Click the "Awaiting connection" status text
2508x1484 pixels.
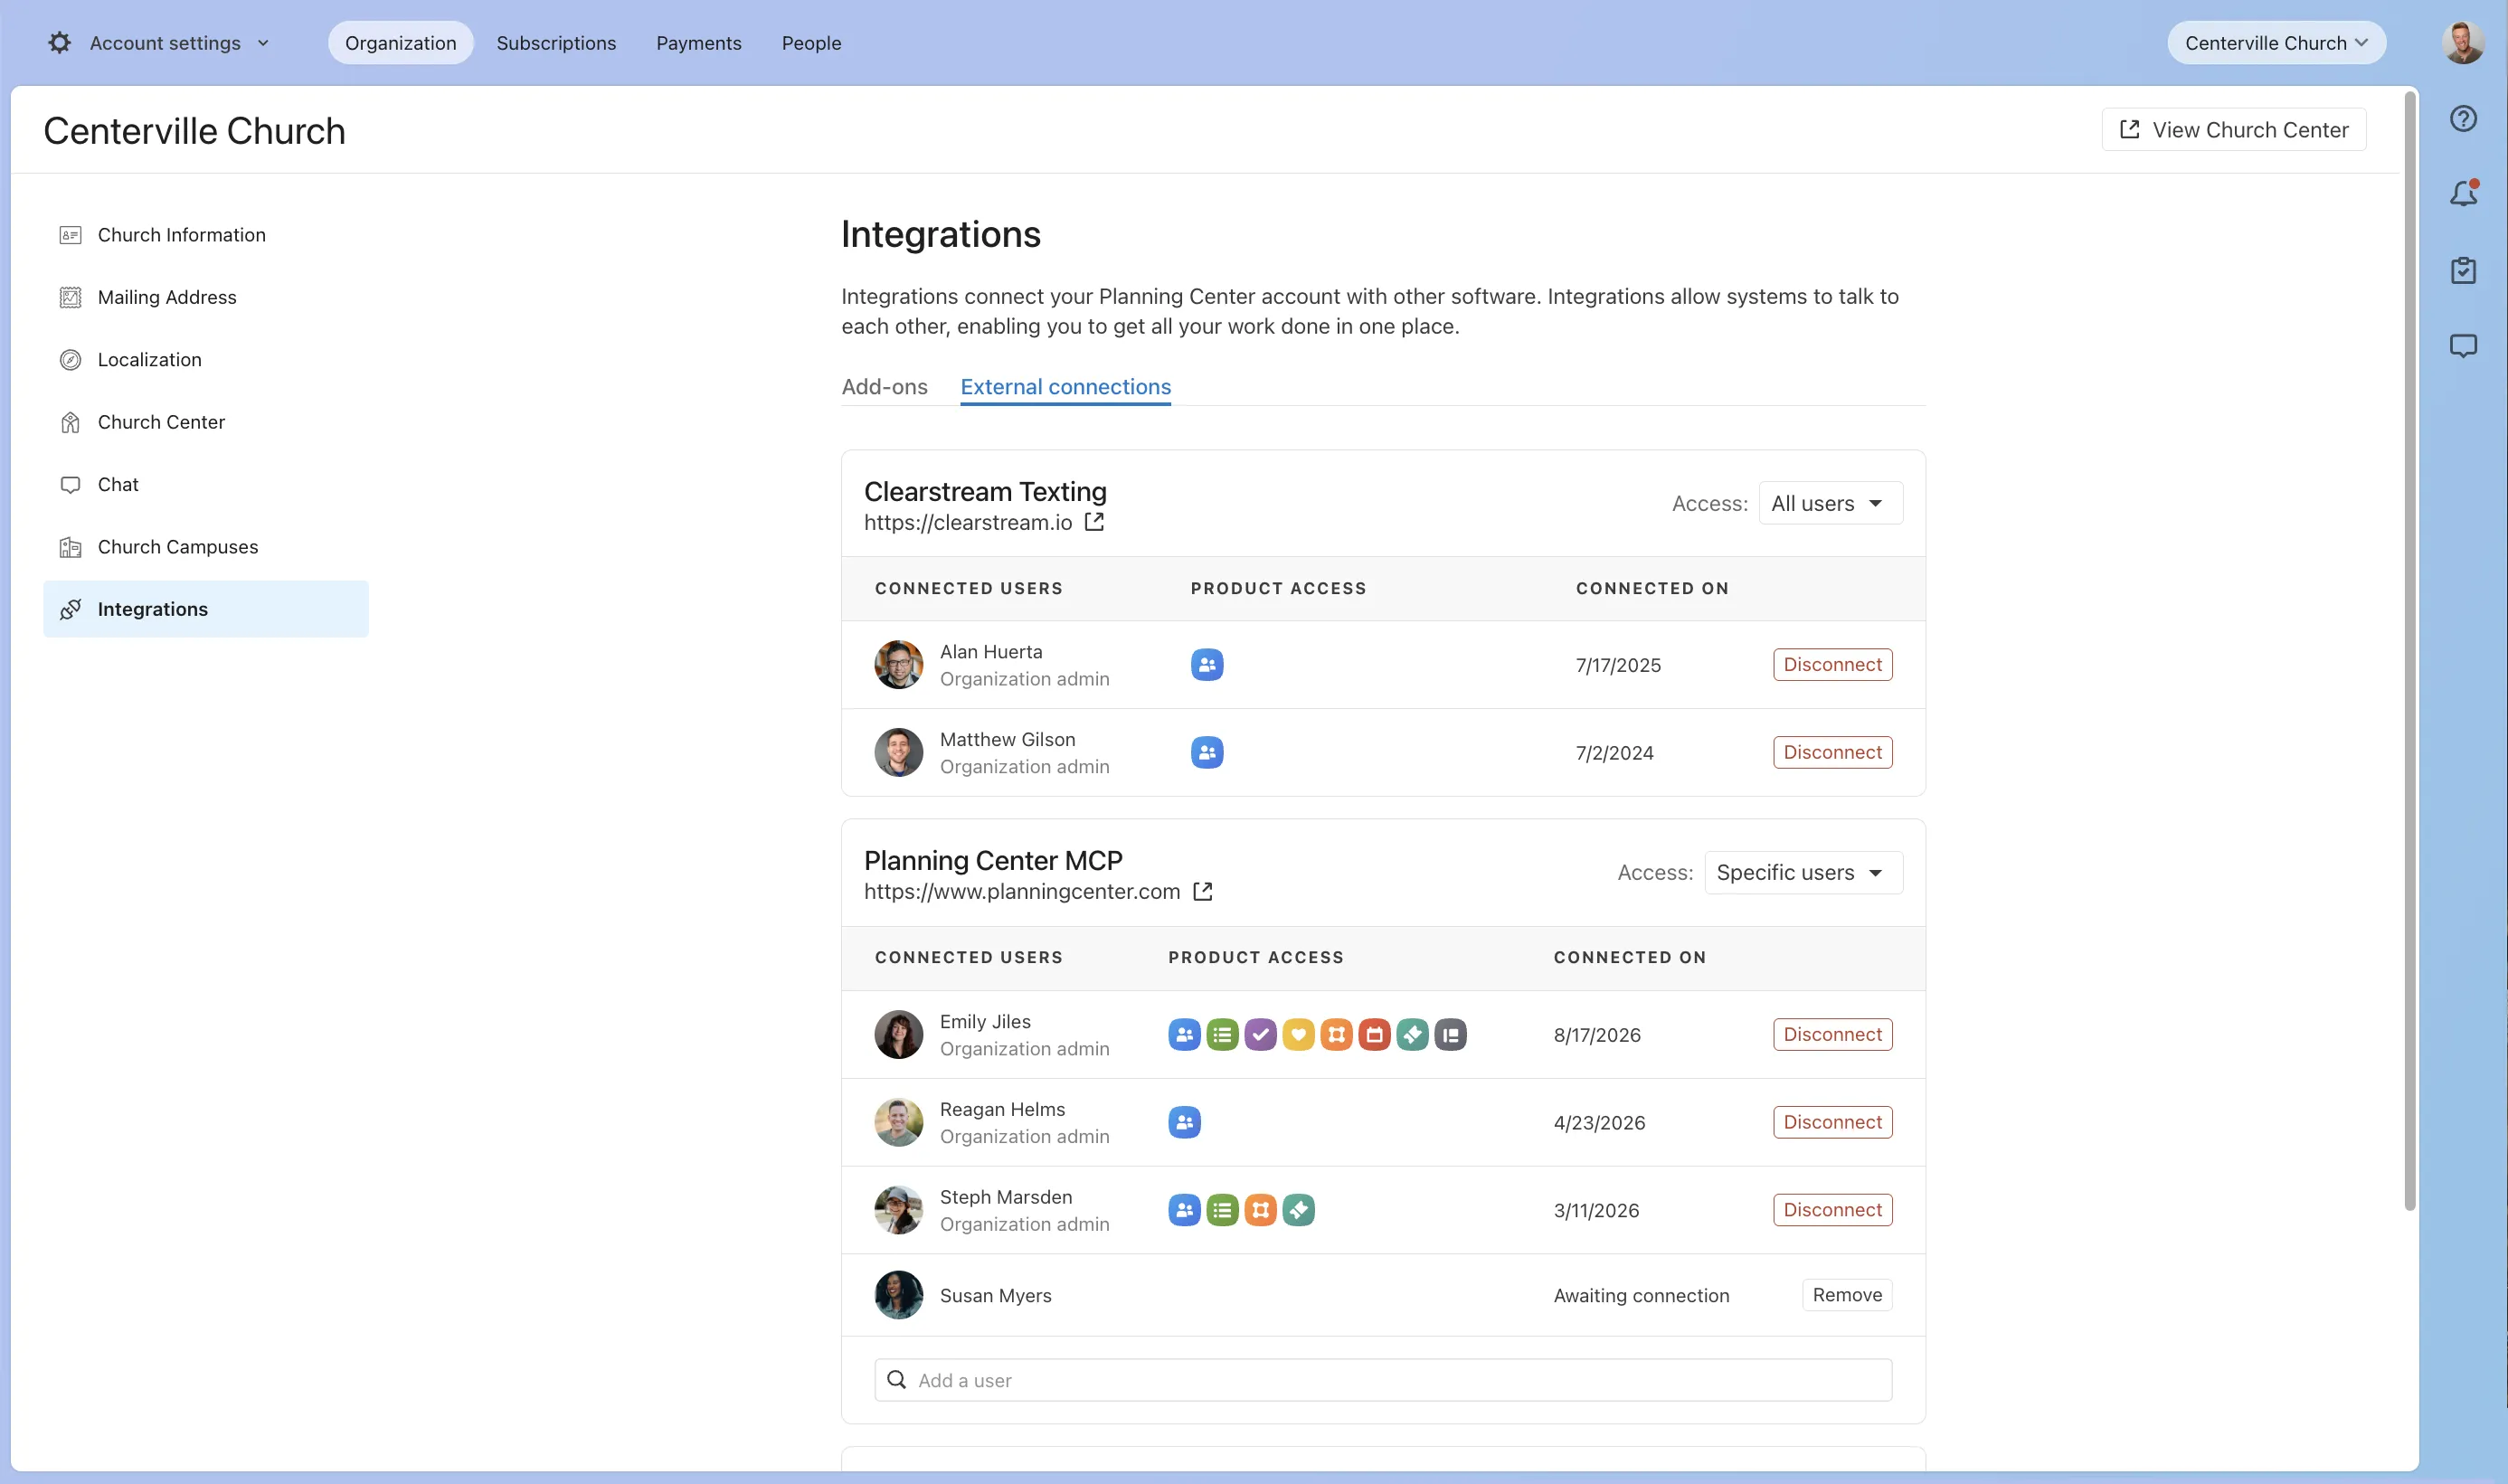(1641, 1296)
